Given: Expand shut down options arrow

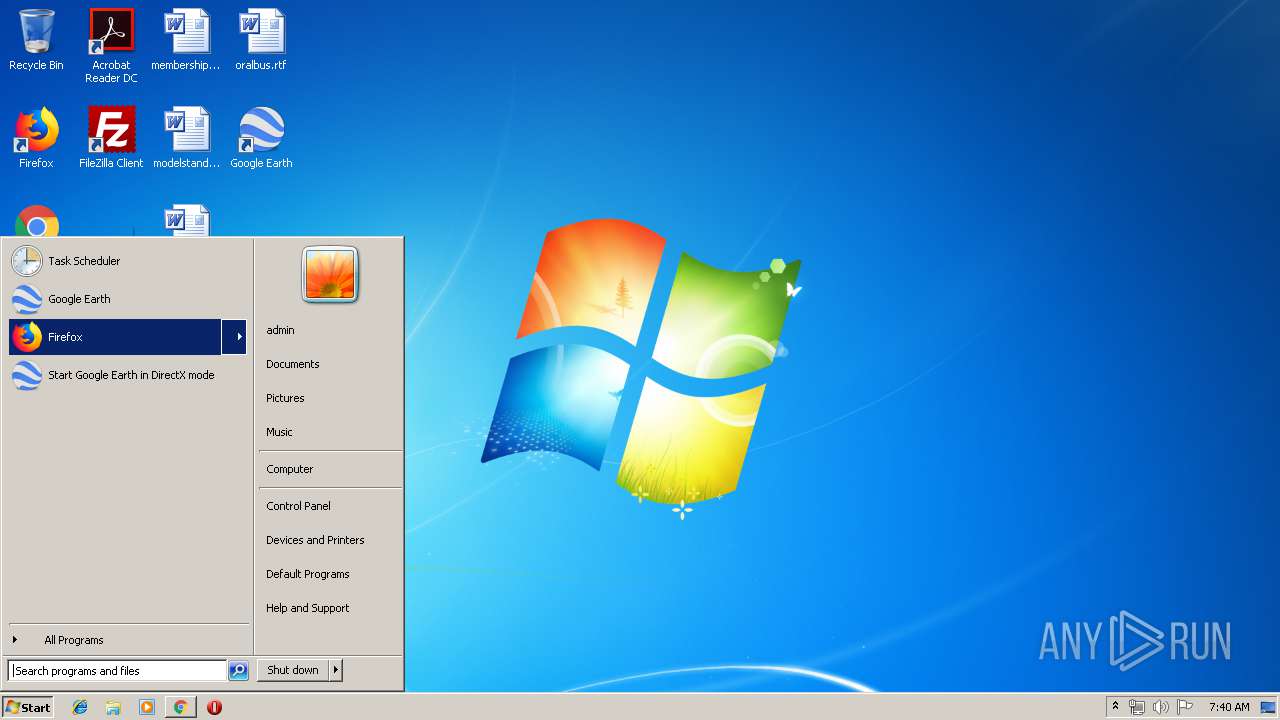Looking at the screenshot, I should pyautogui.click(x=336, y=670).
